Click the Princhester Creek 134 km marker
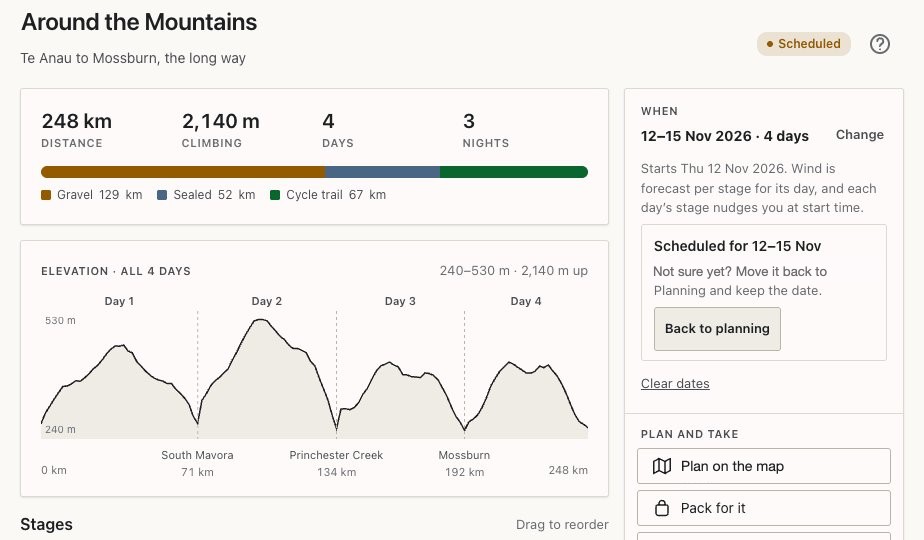Image resolution: width=924 pixels, height=540 pixels. (x=336, y=463)
